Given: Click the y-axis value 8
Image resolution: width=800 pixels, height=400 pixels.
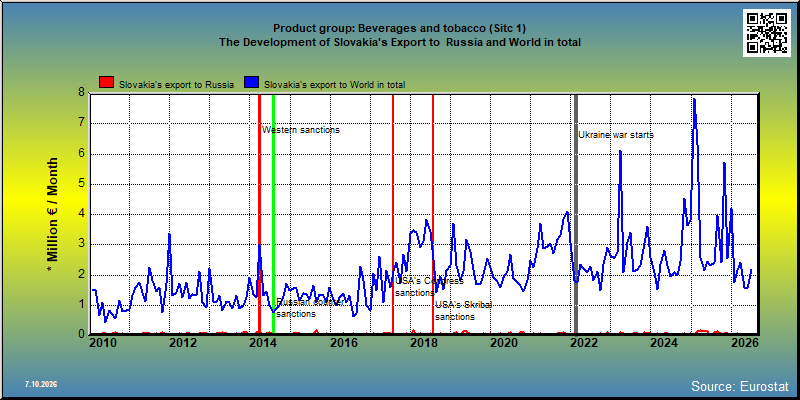Looking at the screenshot, I should pyautogui.click(x=81, y=93).
